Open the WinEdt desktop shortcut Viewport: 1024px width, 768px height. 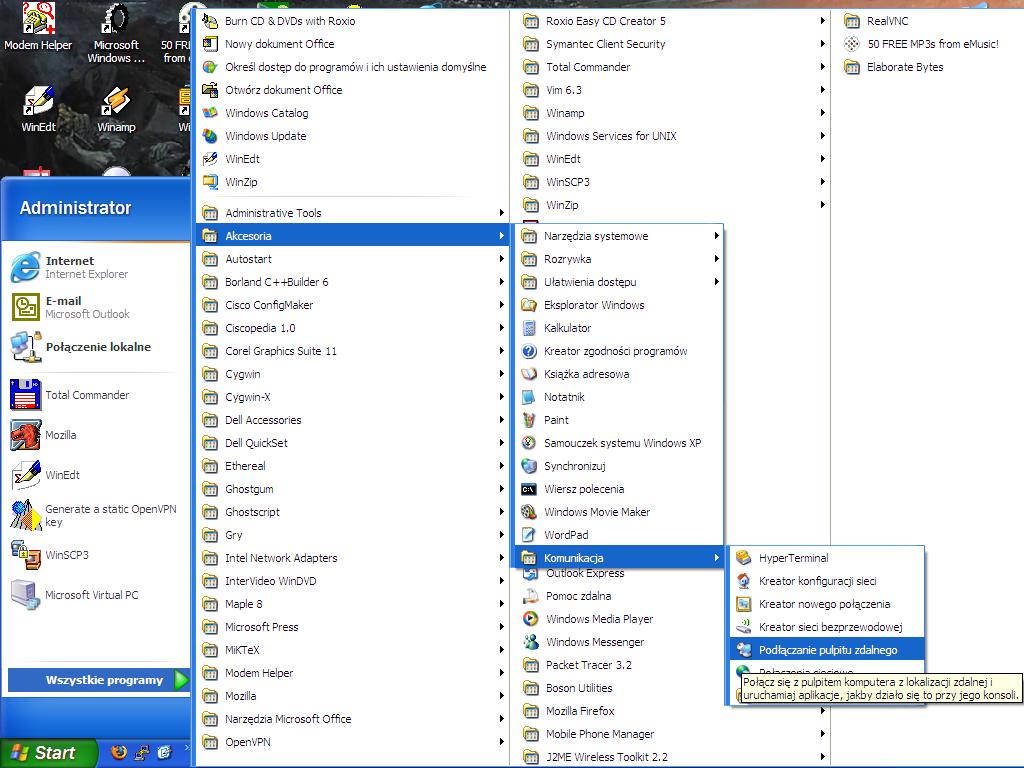(x=39, y=110)
